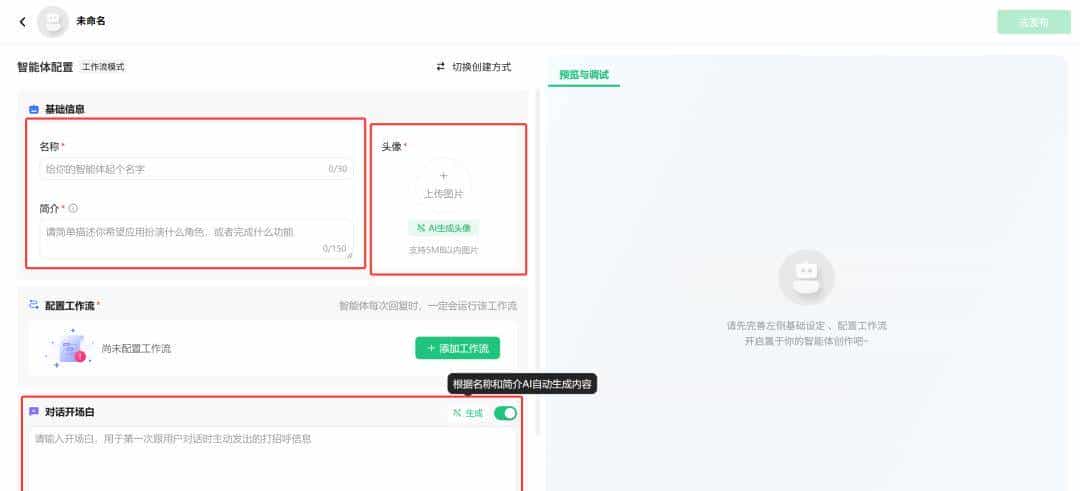1080x491 pixels.
Task: Click the 去发布 publish button
Action: (1033, 22)
